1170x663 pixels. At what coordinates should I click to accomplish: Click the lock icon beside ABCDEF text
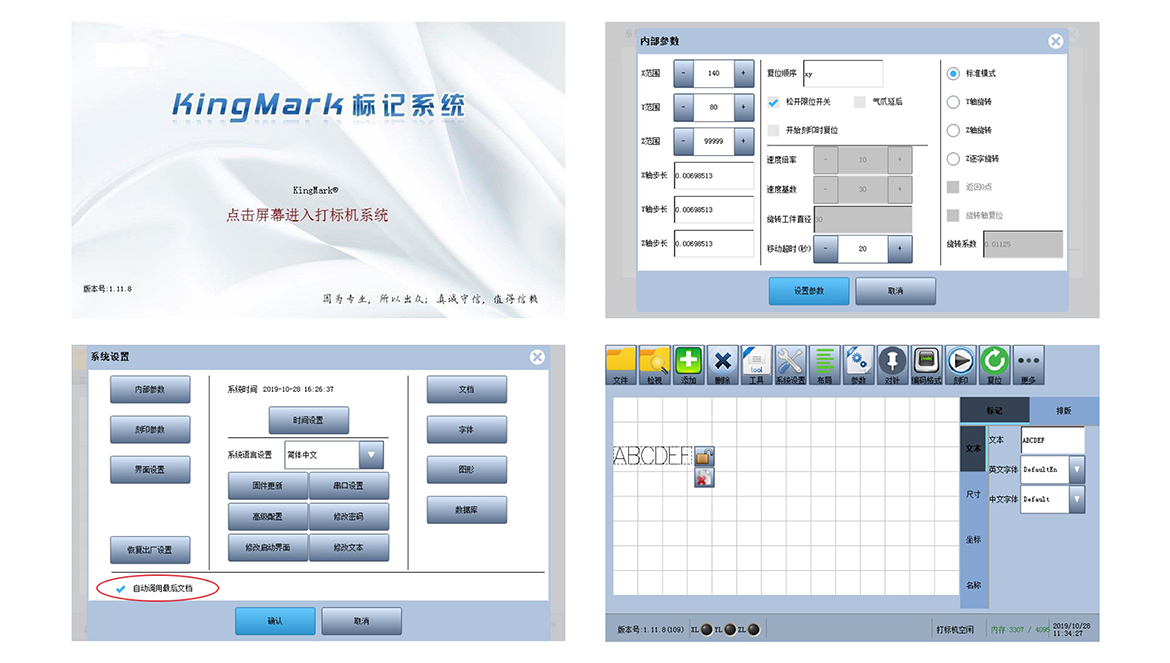pyautogui.click(x=704, y=456)
